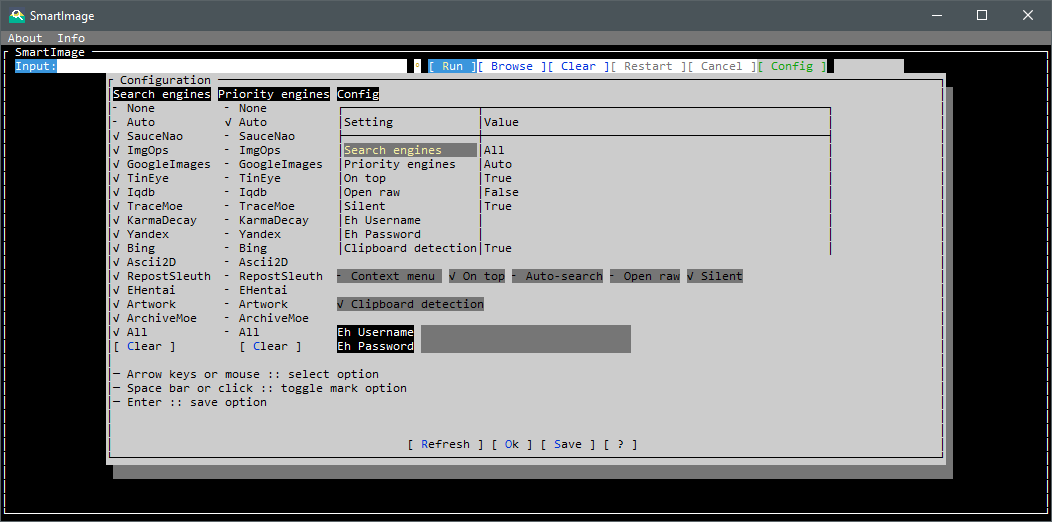Toggle All in Search engines list
This screenshot has height=522, width=1052.
tap(130, 332)
